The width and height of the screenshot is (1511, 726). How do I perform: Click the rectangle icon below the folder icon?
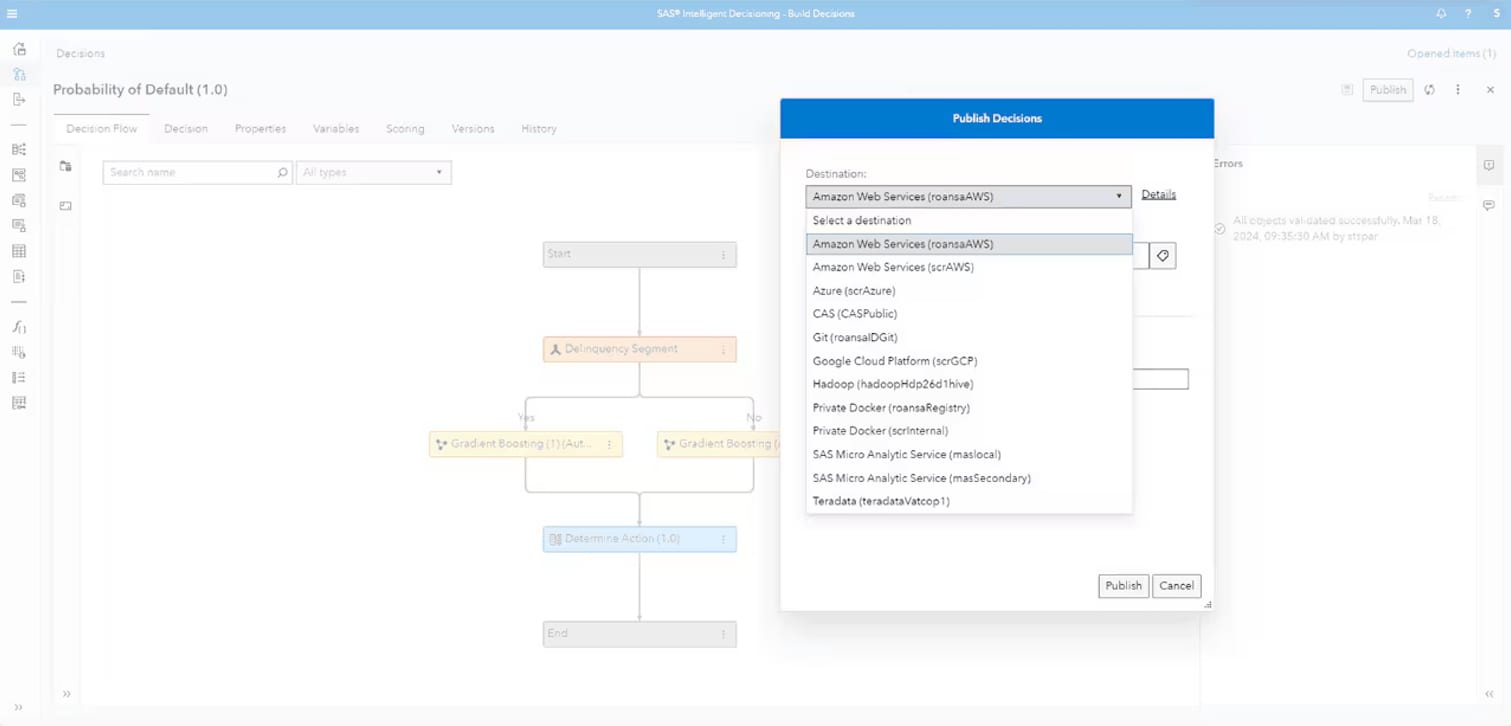(x=65, y=206)
